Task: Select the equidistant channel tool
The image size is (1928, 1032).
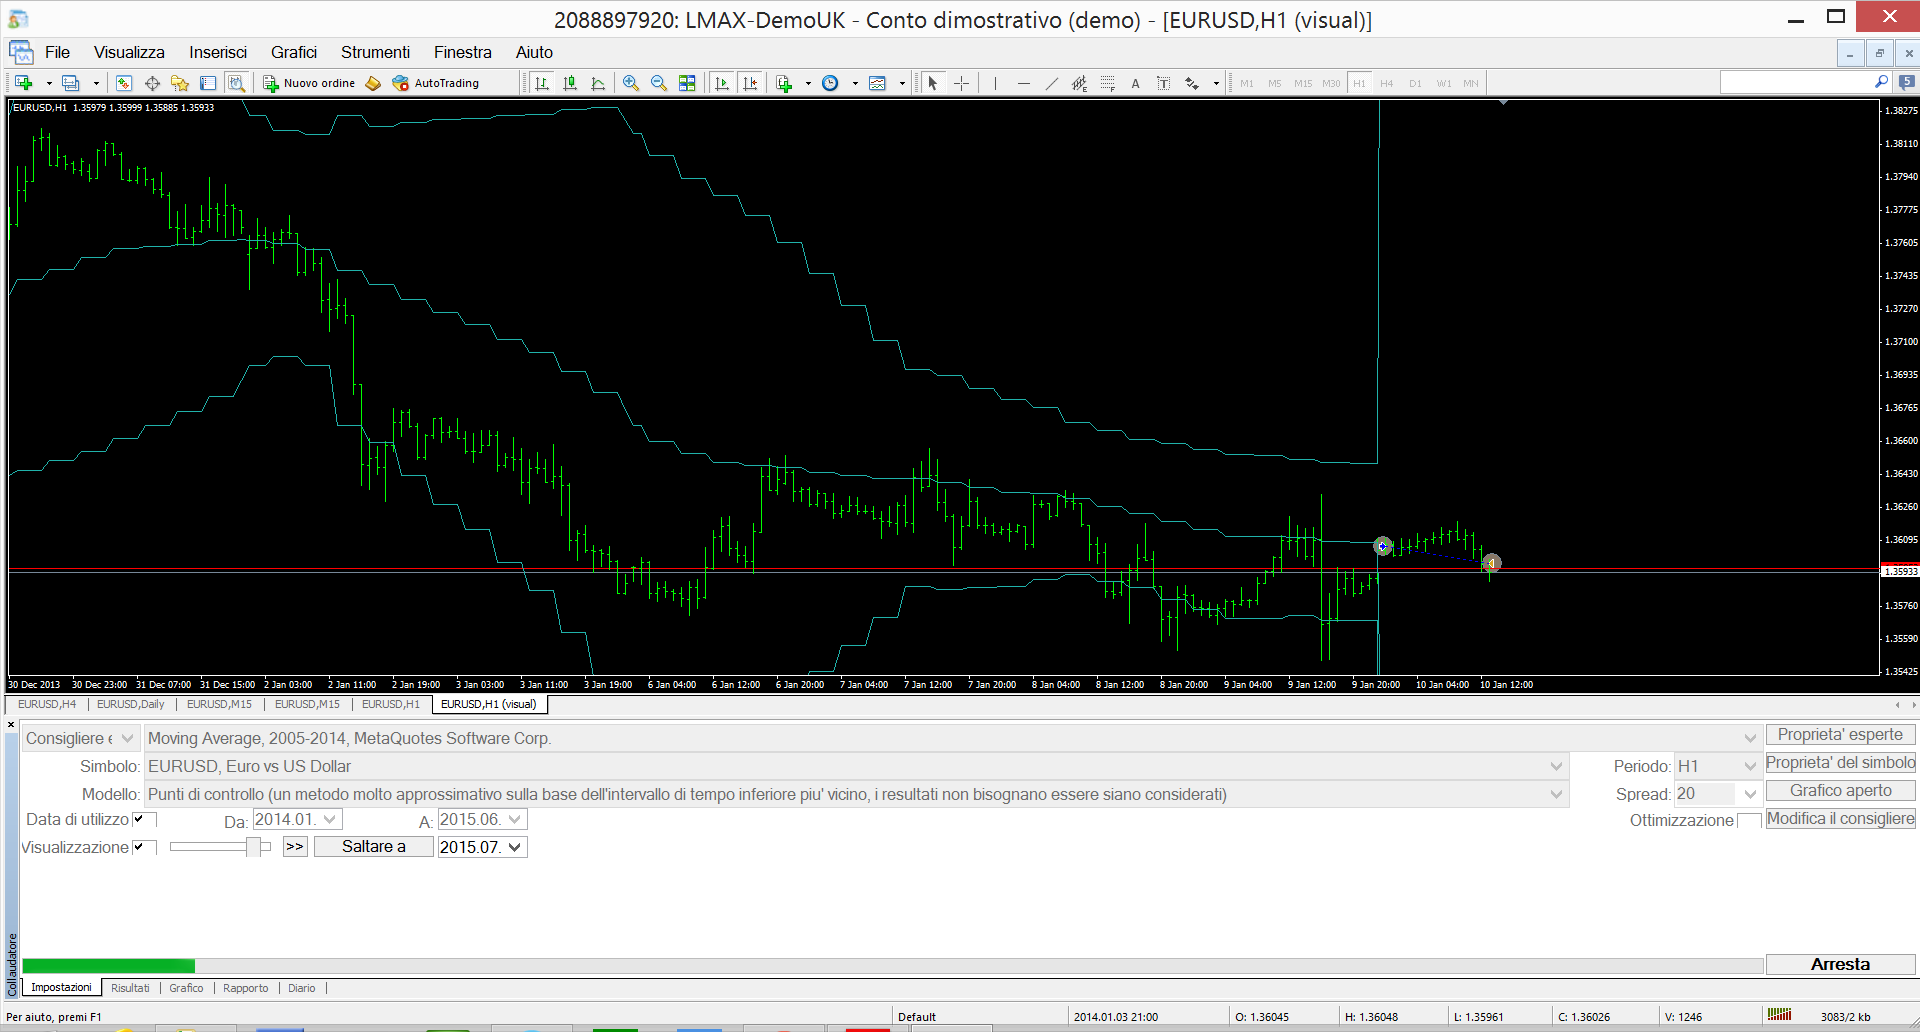Action: point(1079,83)
